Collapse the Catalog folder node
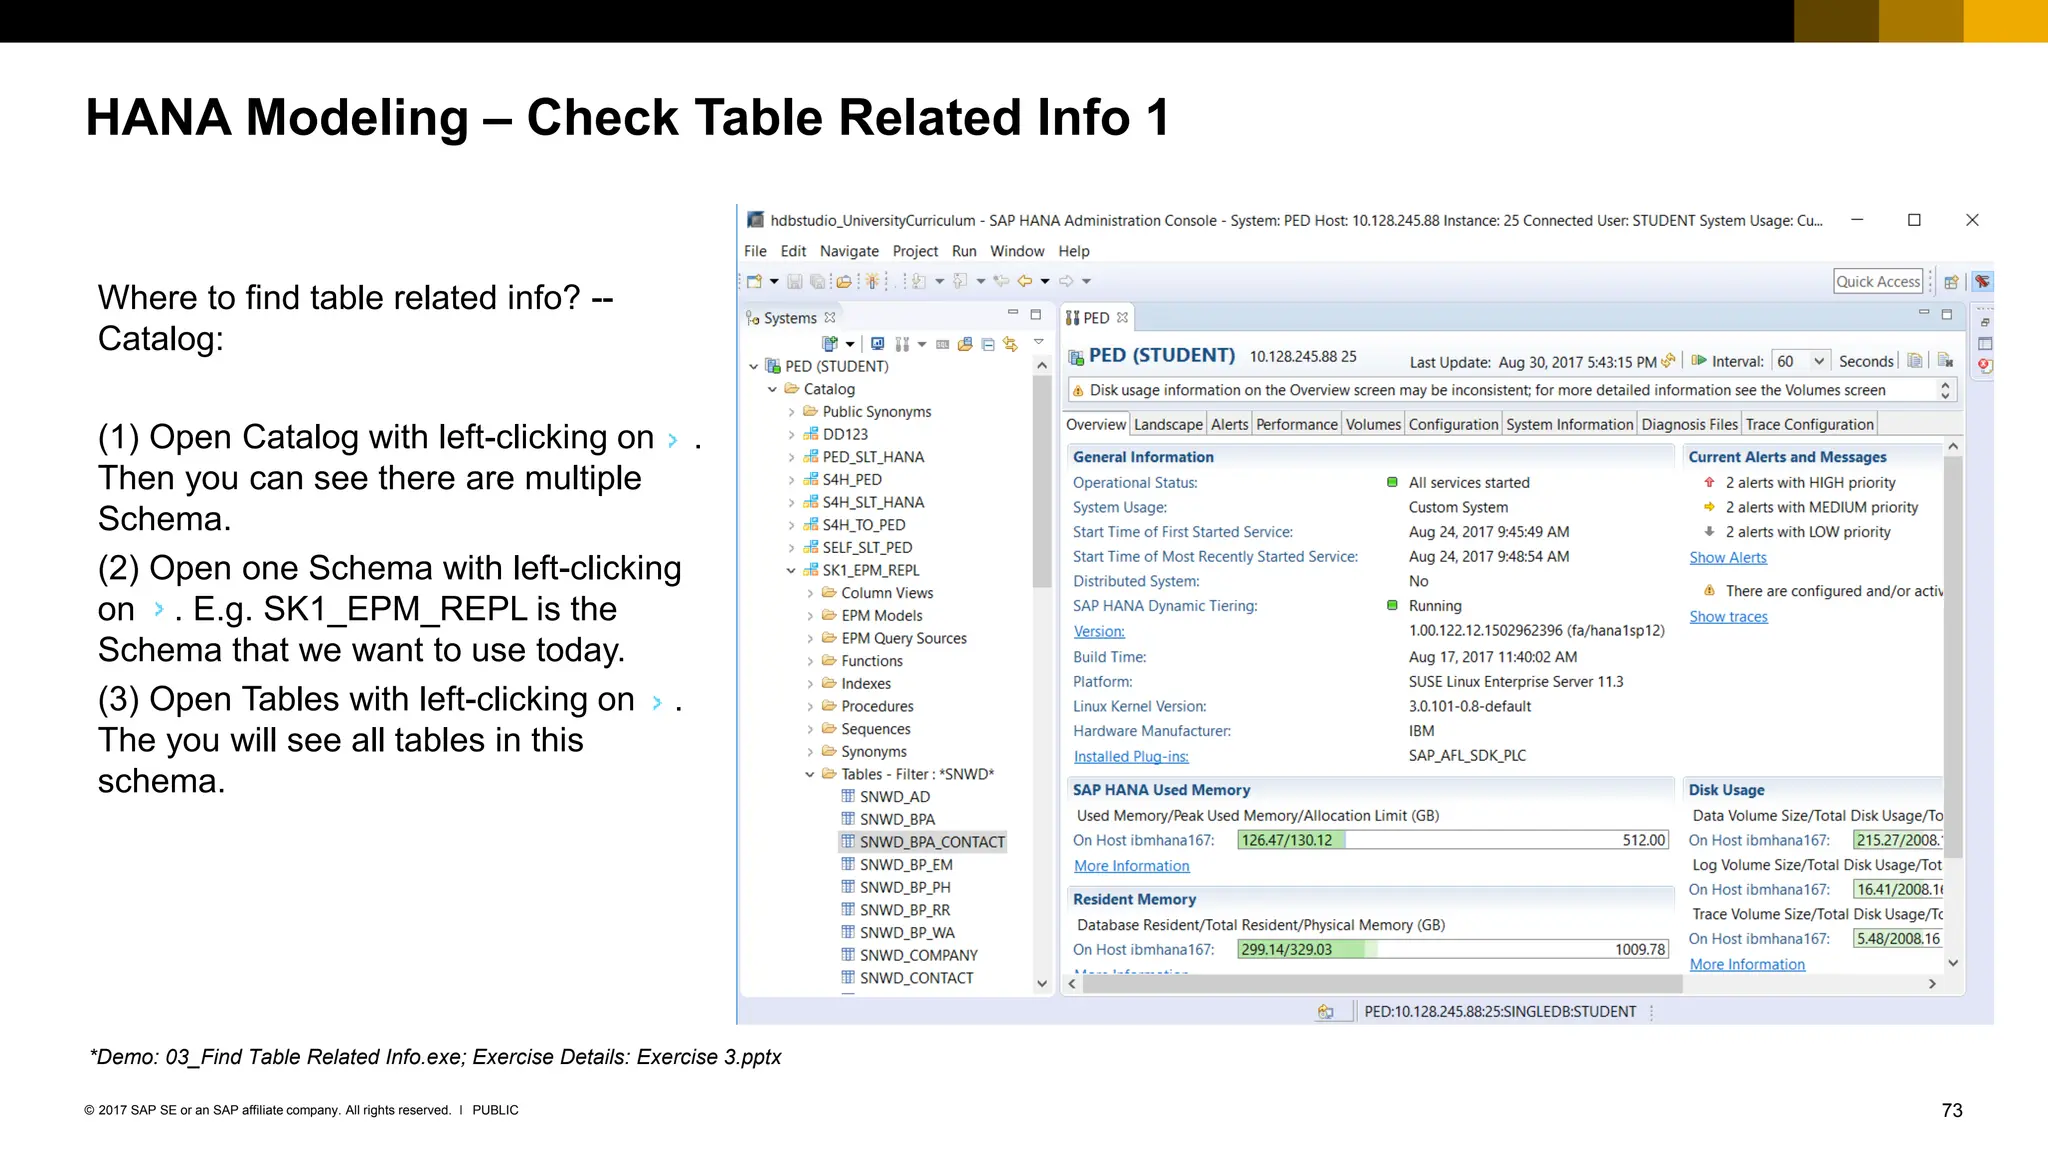This screenshot has width=2048, height=1152. point(773,389)
